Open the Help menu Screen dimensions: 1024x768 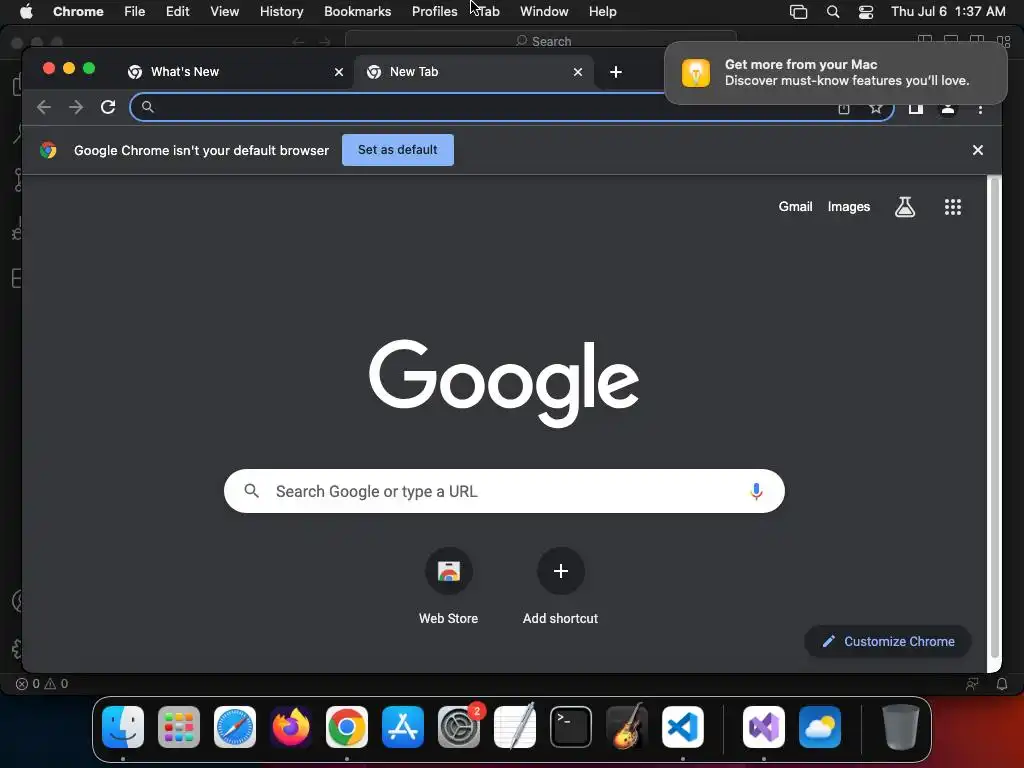[602, 12]
